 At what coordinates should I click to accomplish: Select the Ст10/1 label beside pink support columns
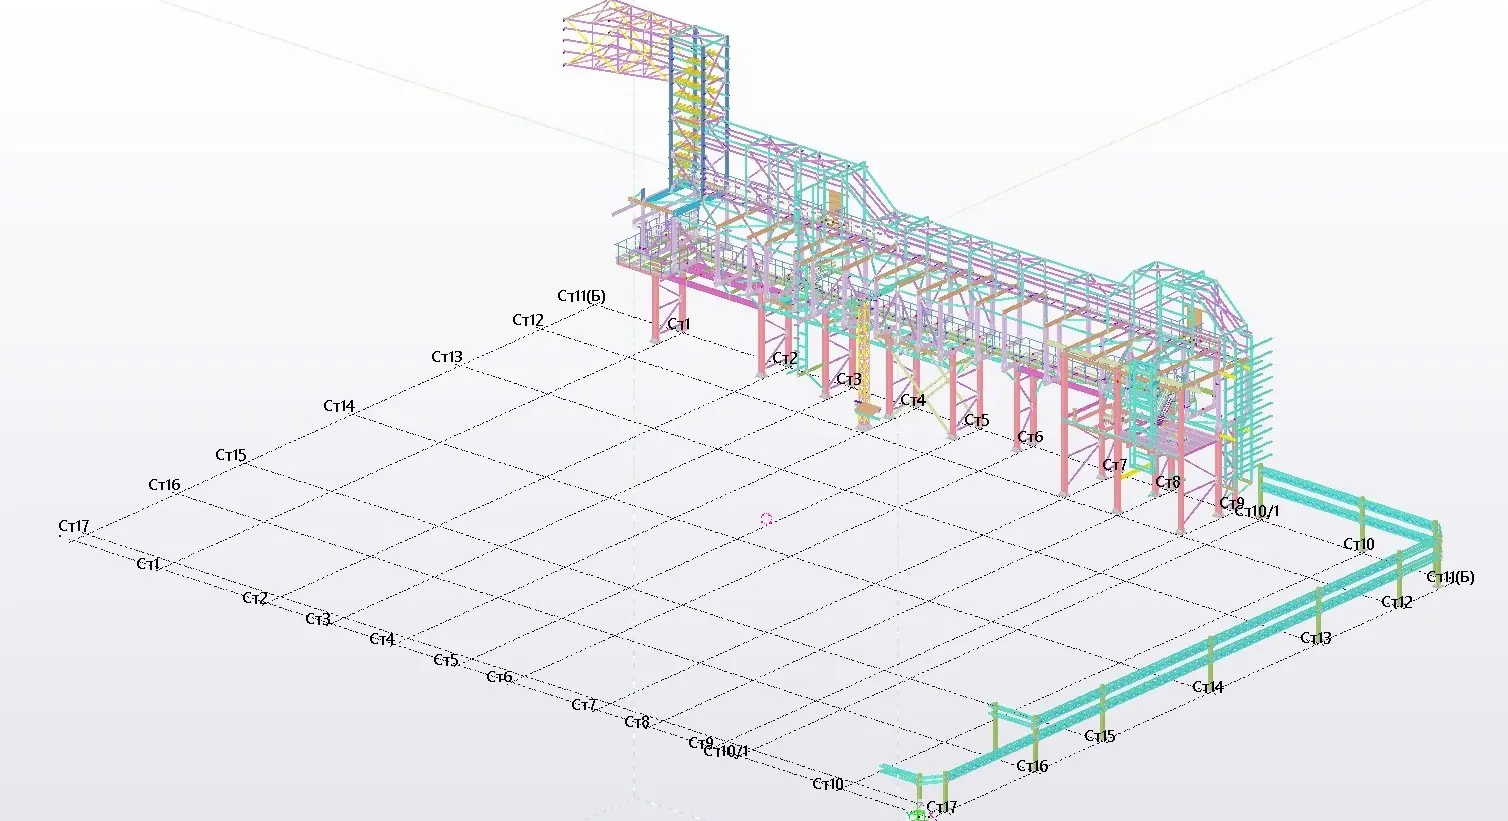1257,512
